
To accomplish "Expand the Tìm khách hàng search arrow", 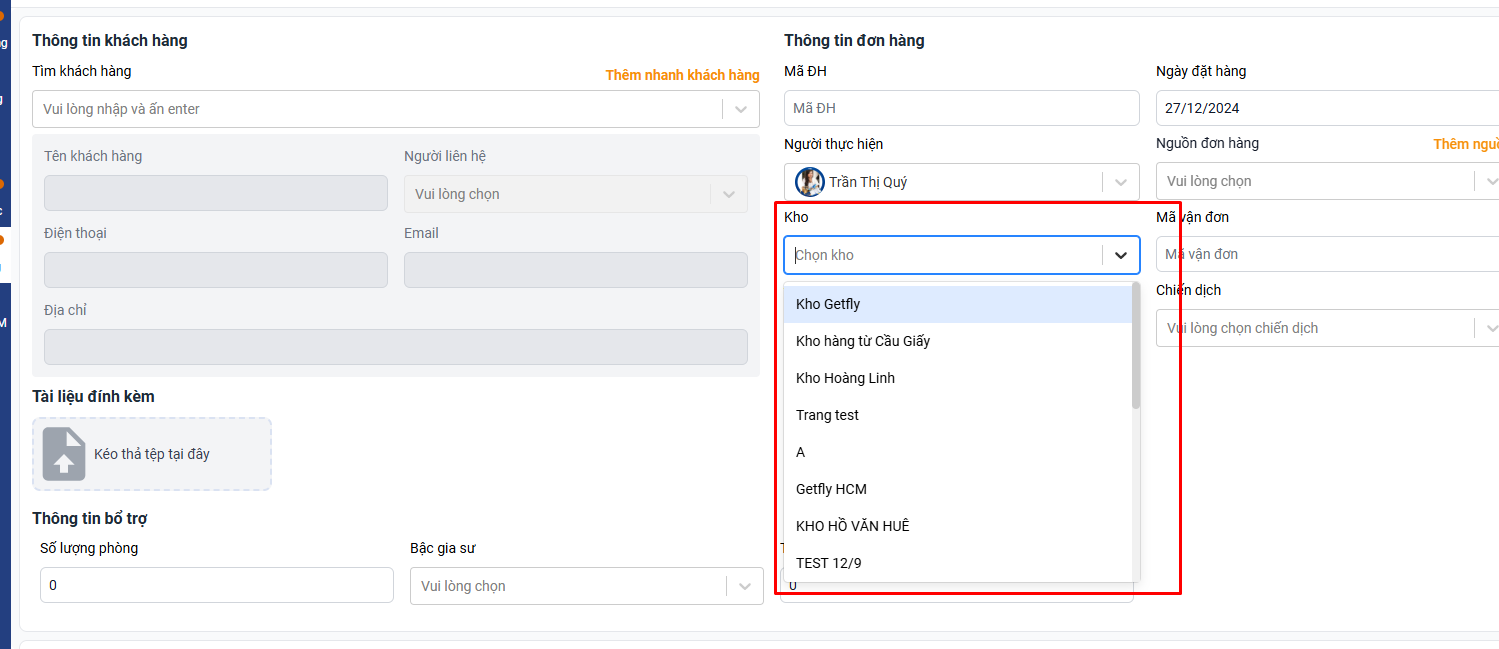I will pyautogui.click(x=741, y=109).
